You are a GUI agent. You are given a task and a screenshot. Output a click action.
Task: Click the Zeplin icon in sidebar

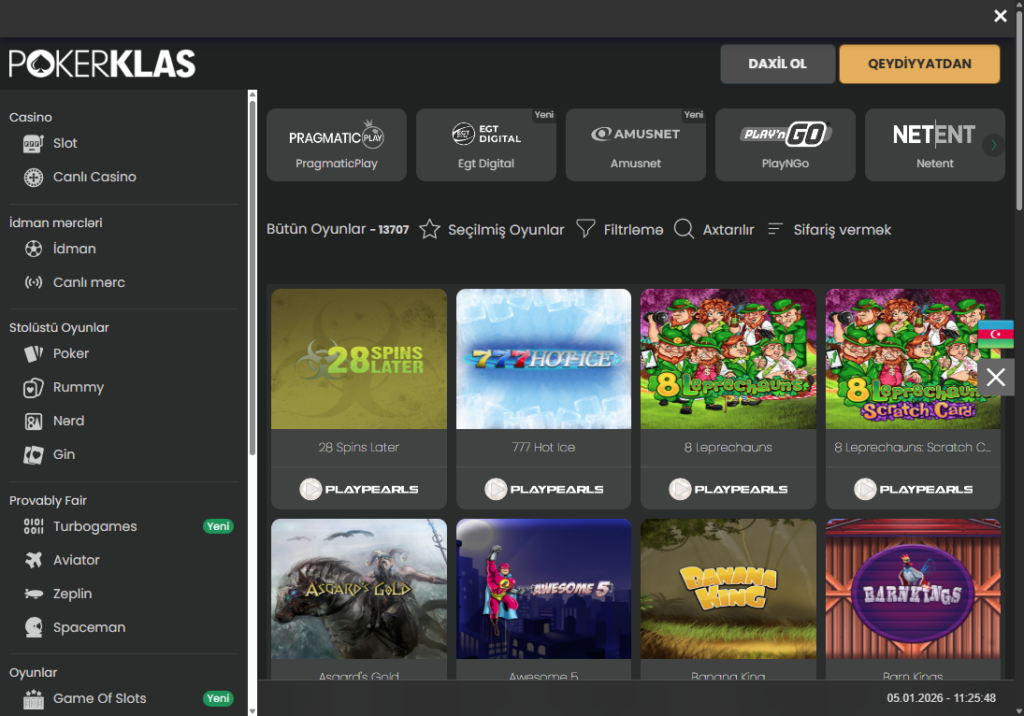click(x=34, y=594)
